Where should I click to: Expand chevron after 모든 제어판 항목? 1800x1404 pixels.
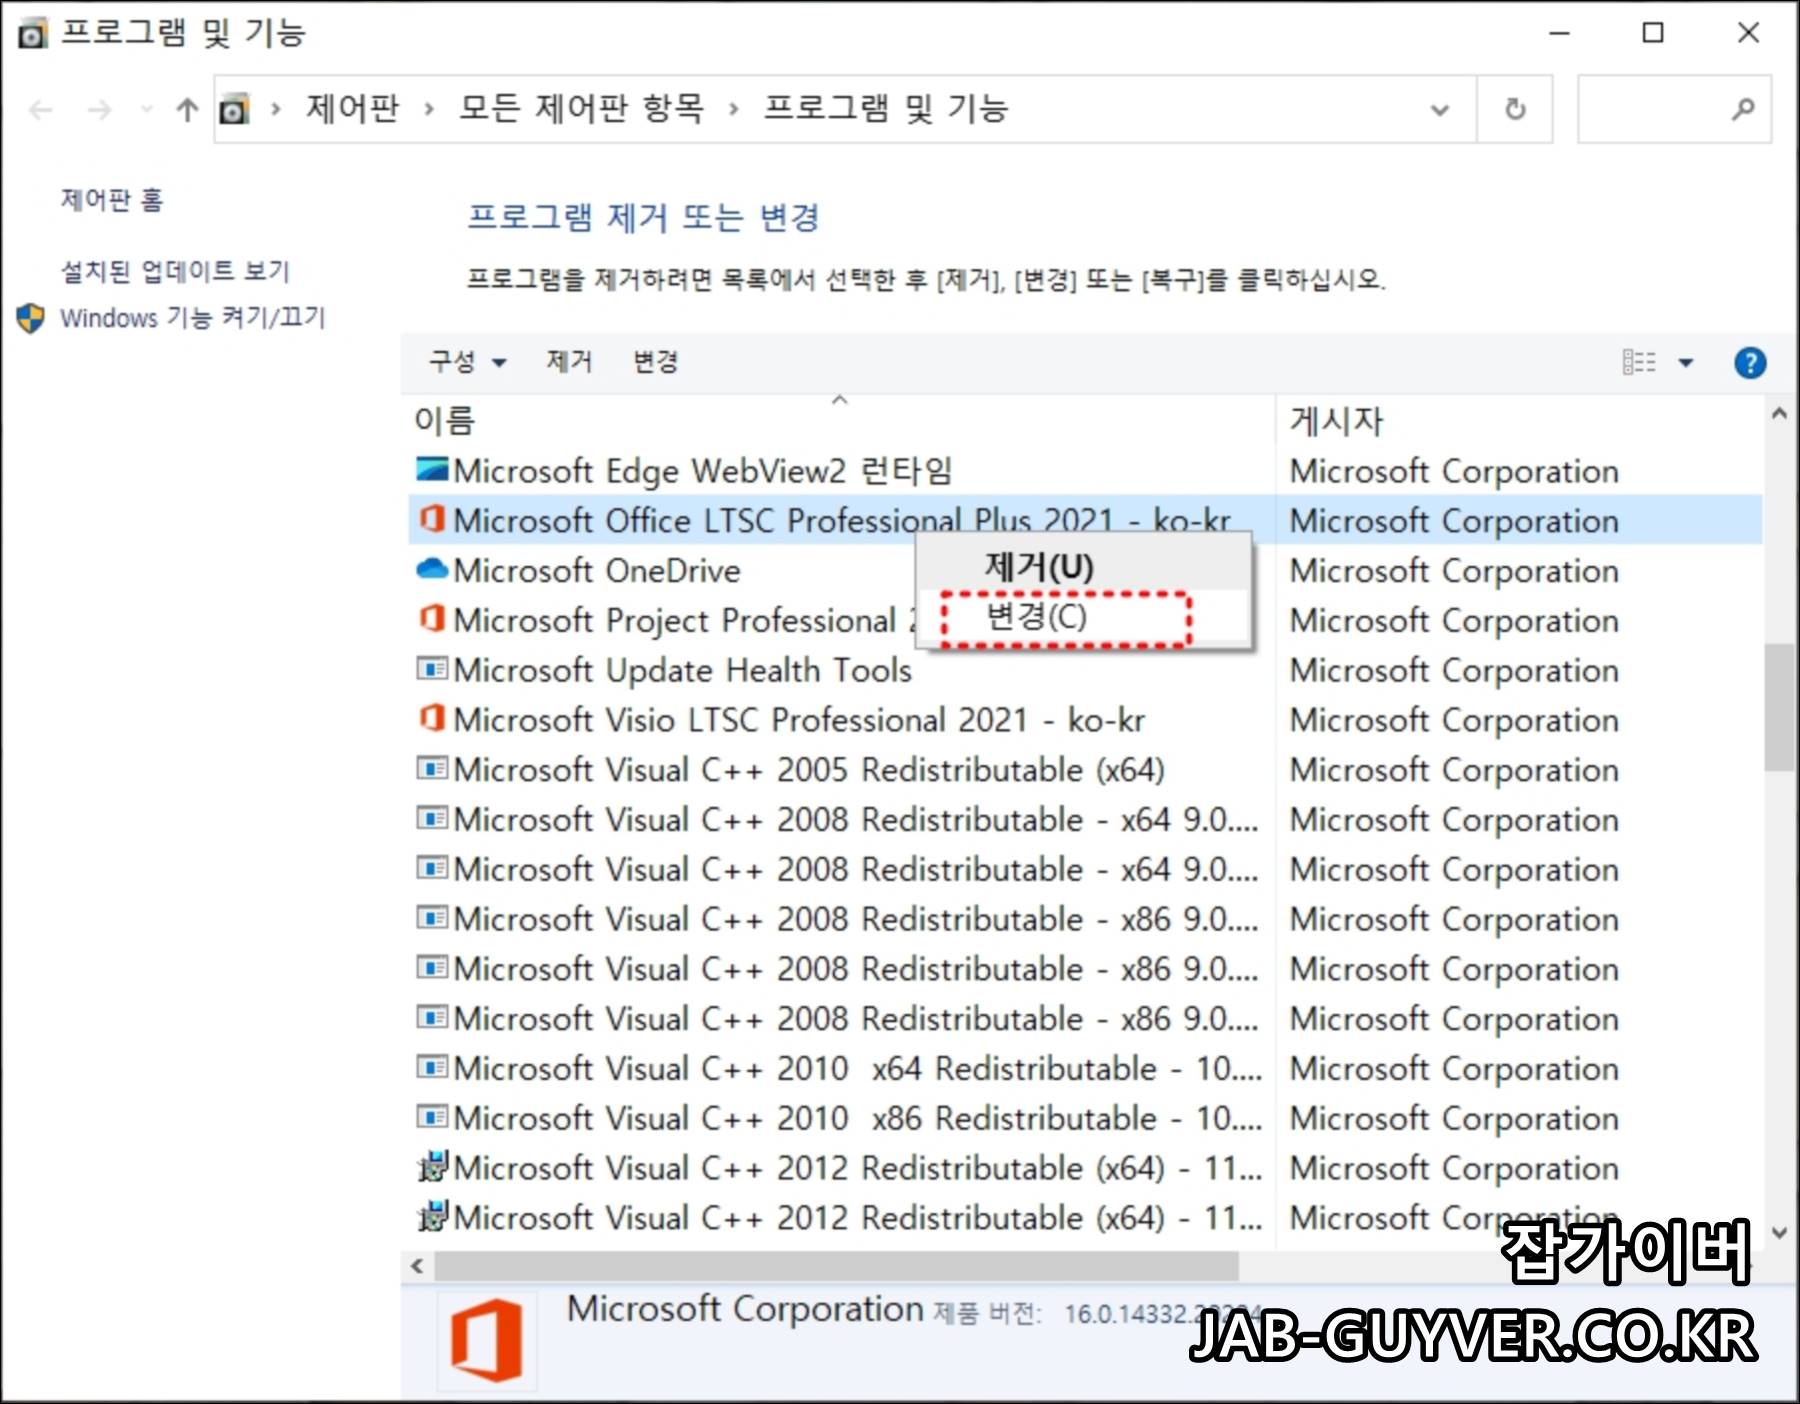click(x=734, y=109)
